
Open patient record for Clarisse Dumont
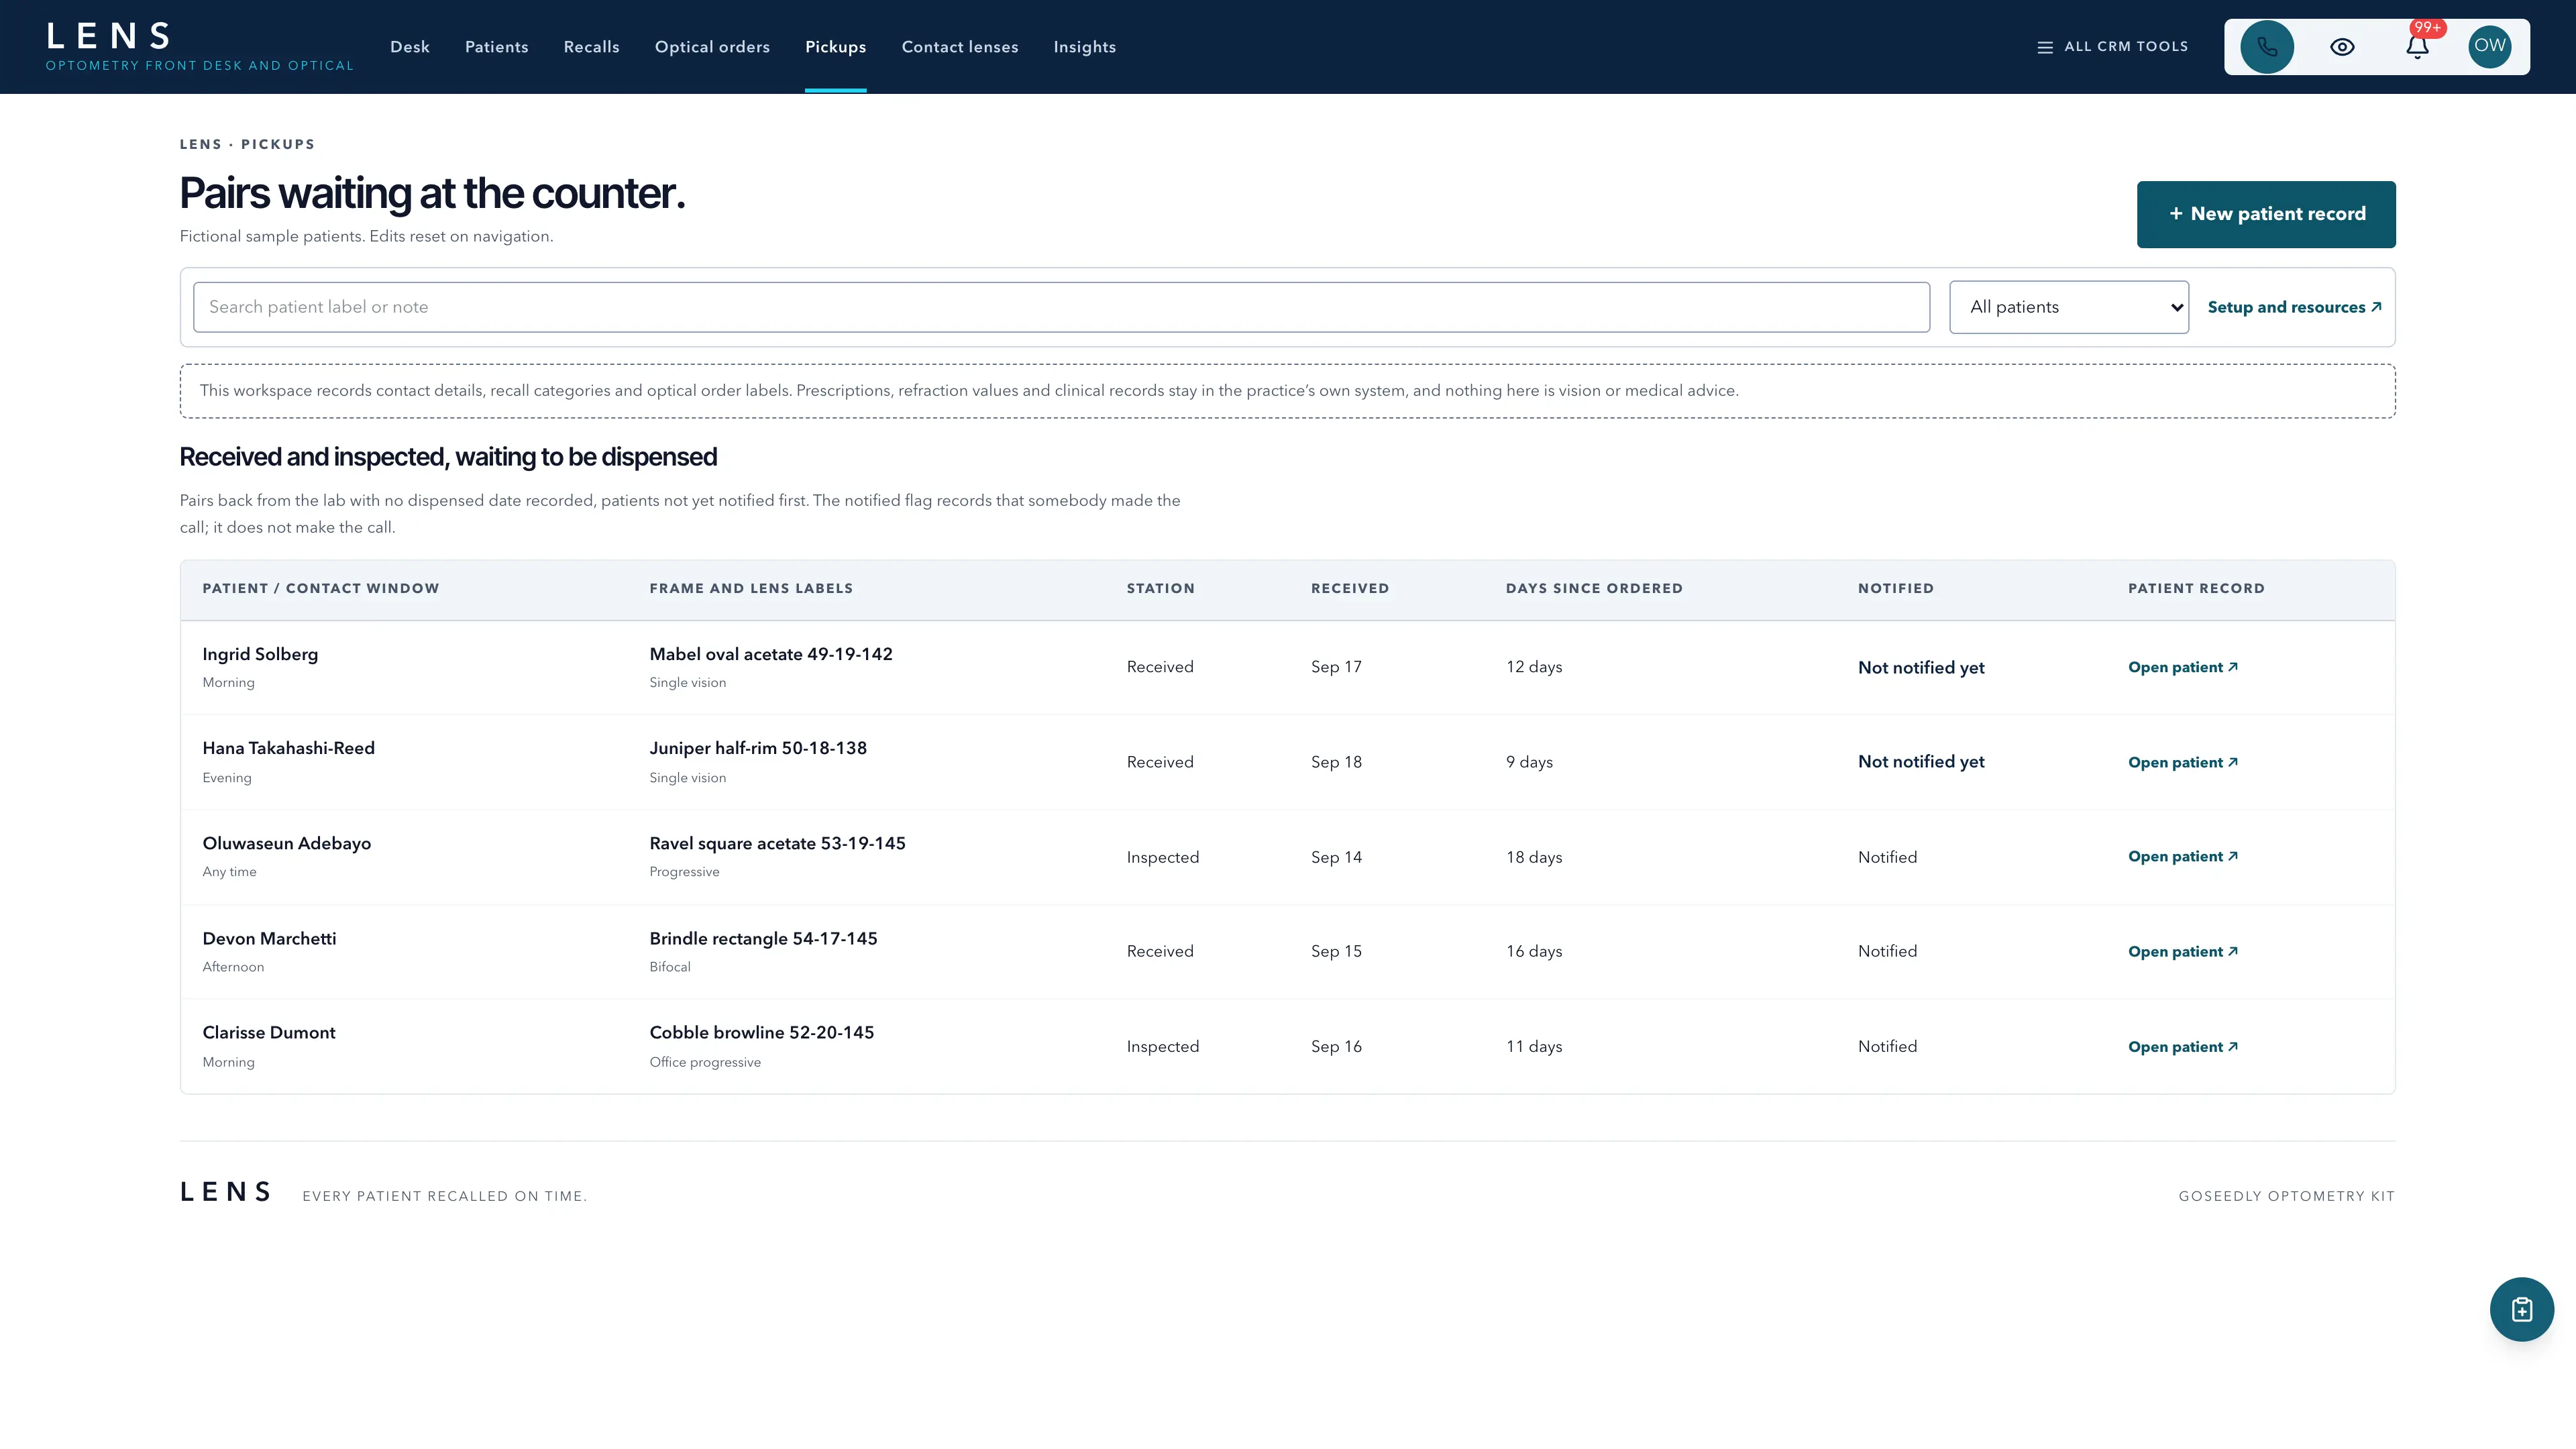click(2182, 1046)
